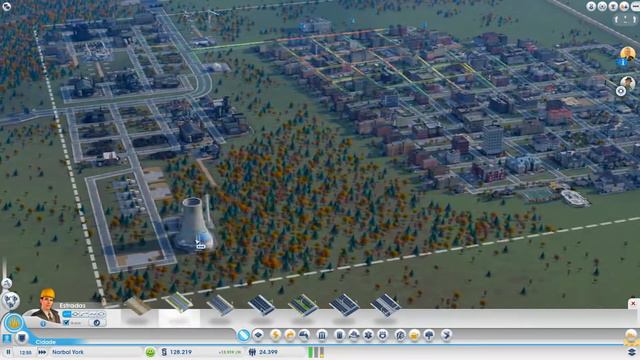640x360 pixels.
Task: Open the data layers stack icon
Action: (x=632, y=352)
